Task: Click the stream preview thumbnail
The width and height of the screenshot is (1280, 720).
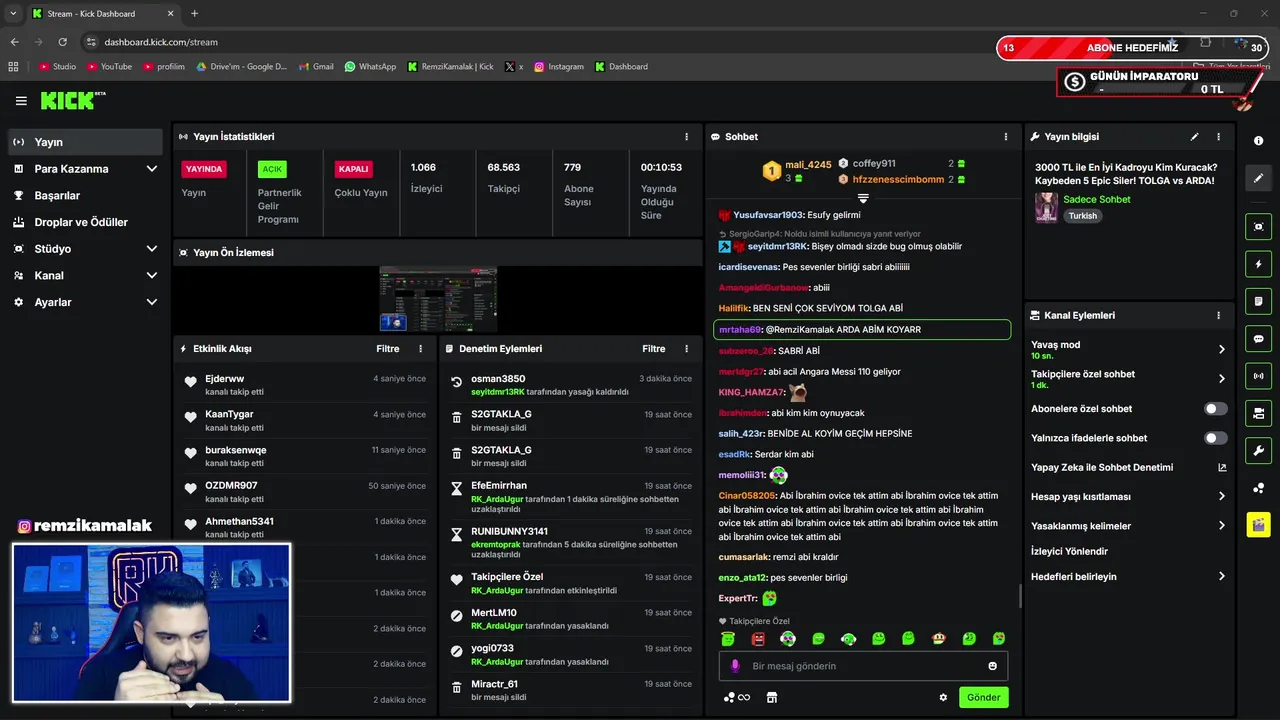Action: (438, 299)
